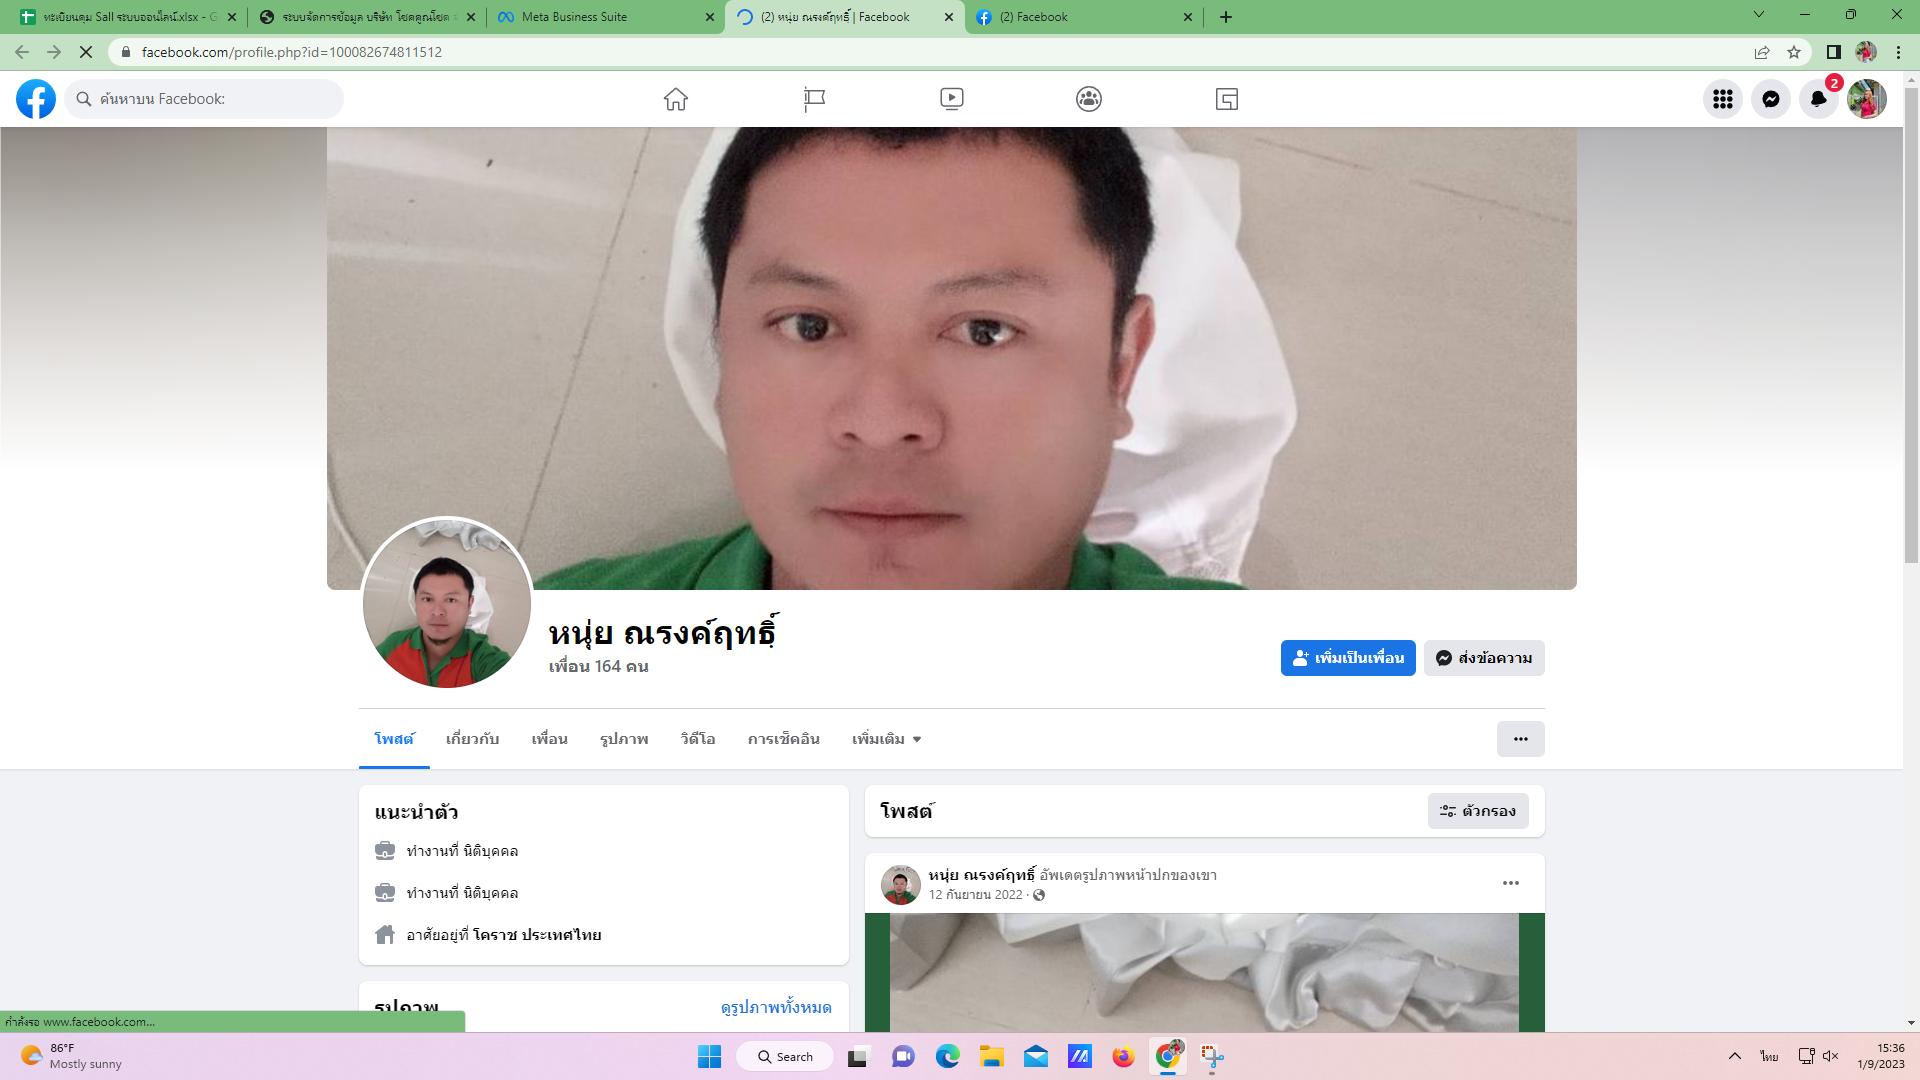
Task: Switch to the เกี่ยวกับ tab
Action: coord(472,739)
